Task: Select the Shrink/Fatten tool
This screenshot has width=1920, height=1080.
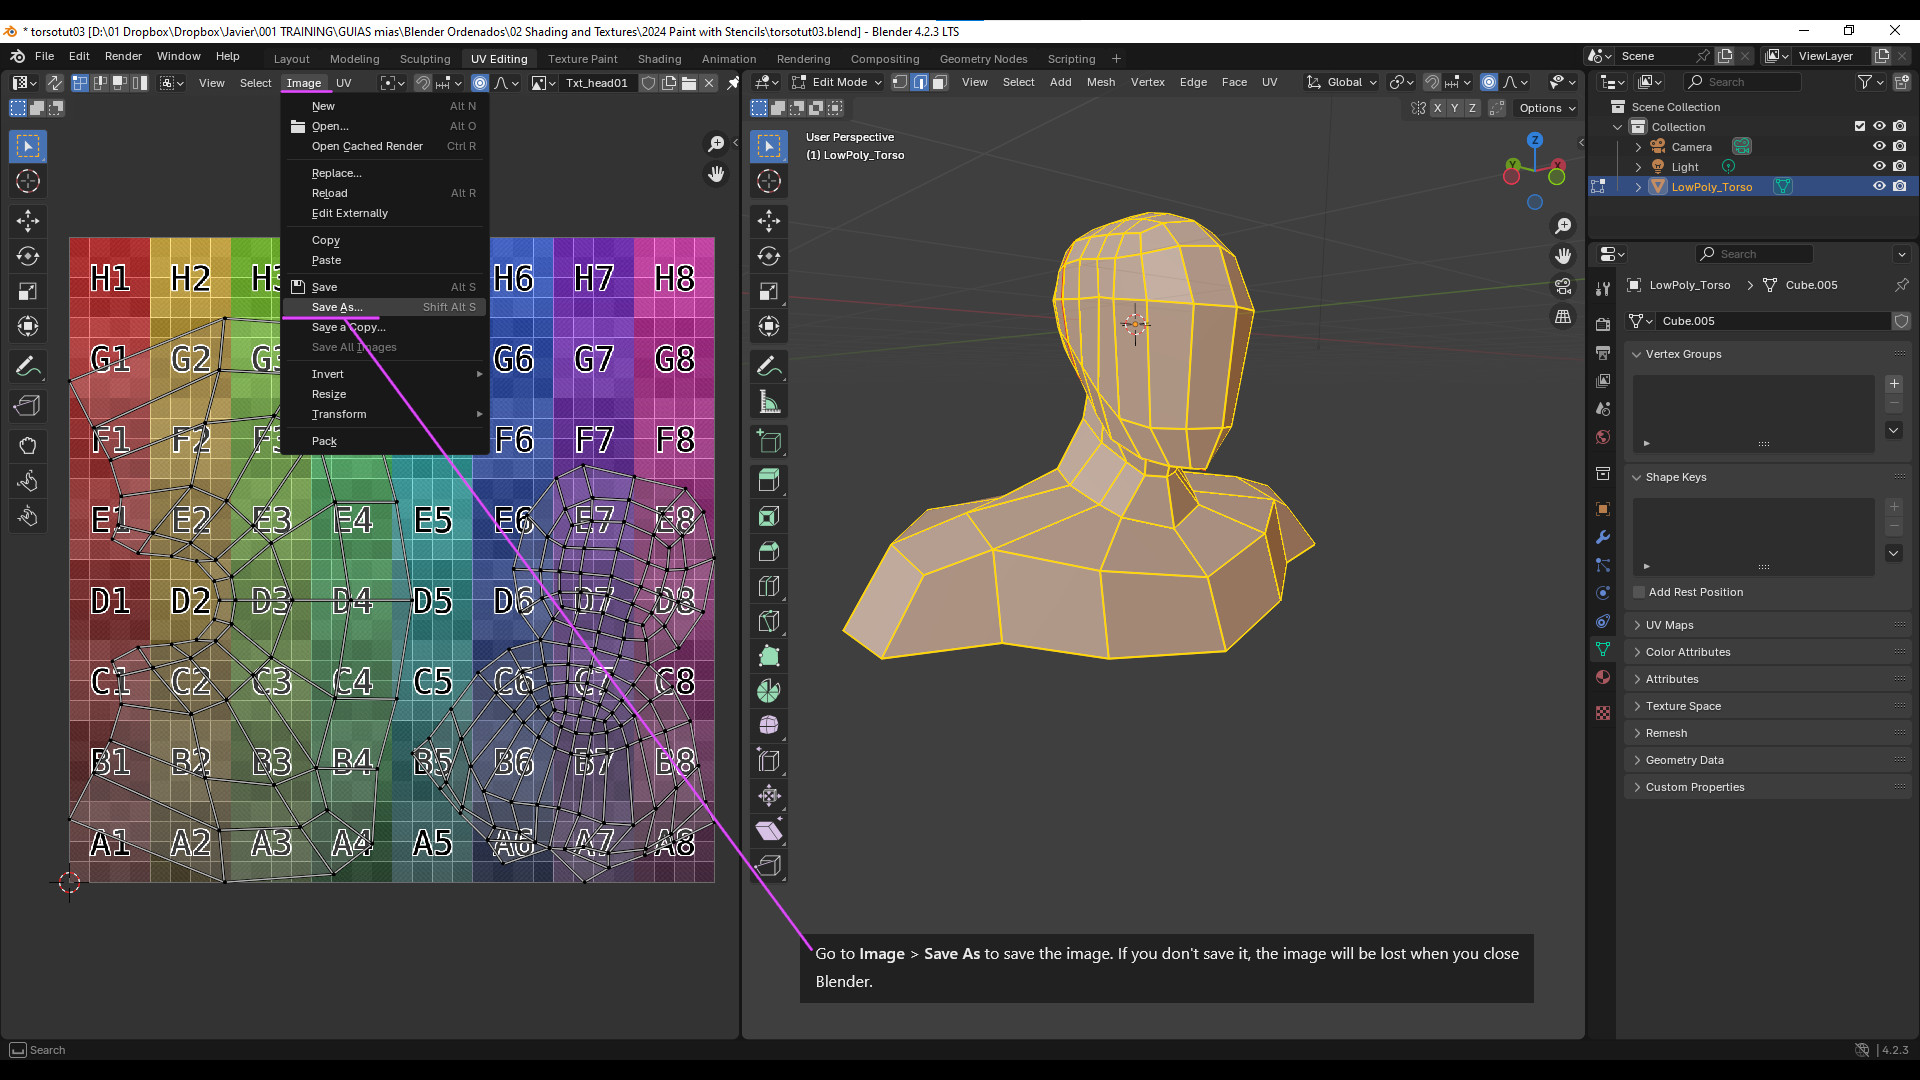Action: click(769, 796)
